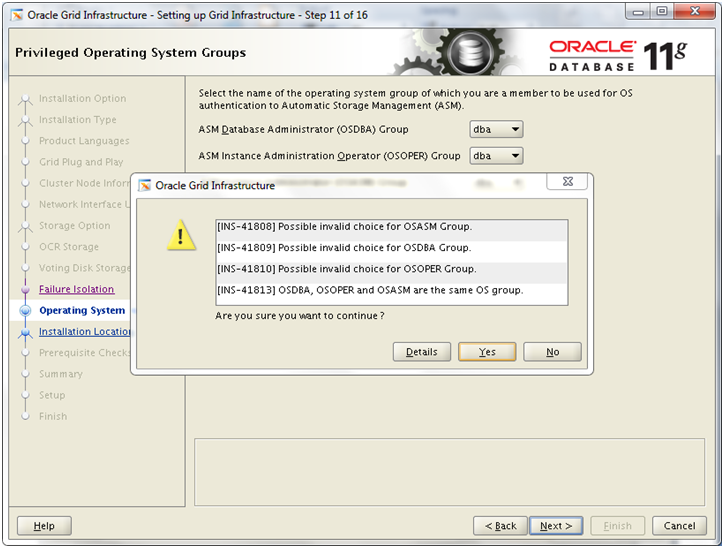Click Setup step in sidebar
724x548 pixels.
tap(52, 395)
